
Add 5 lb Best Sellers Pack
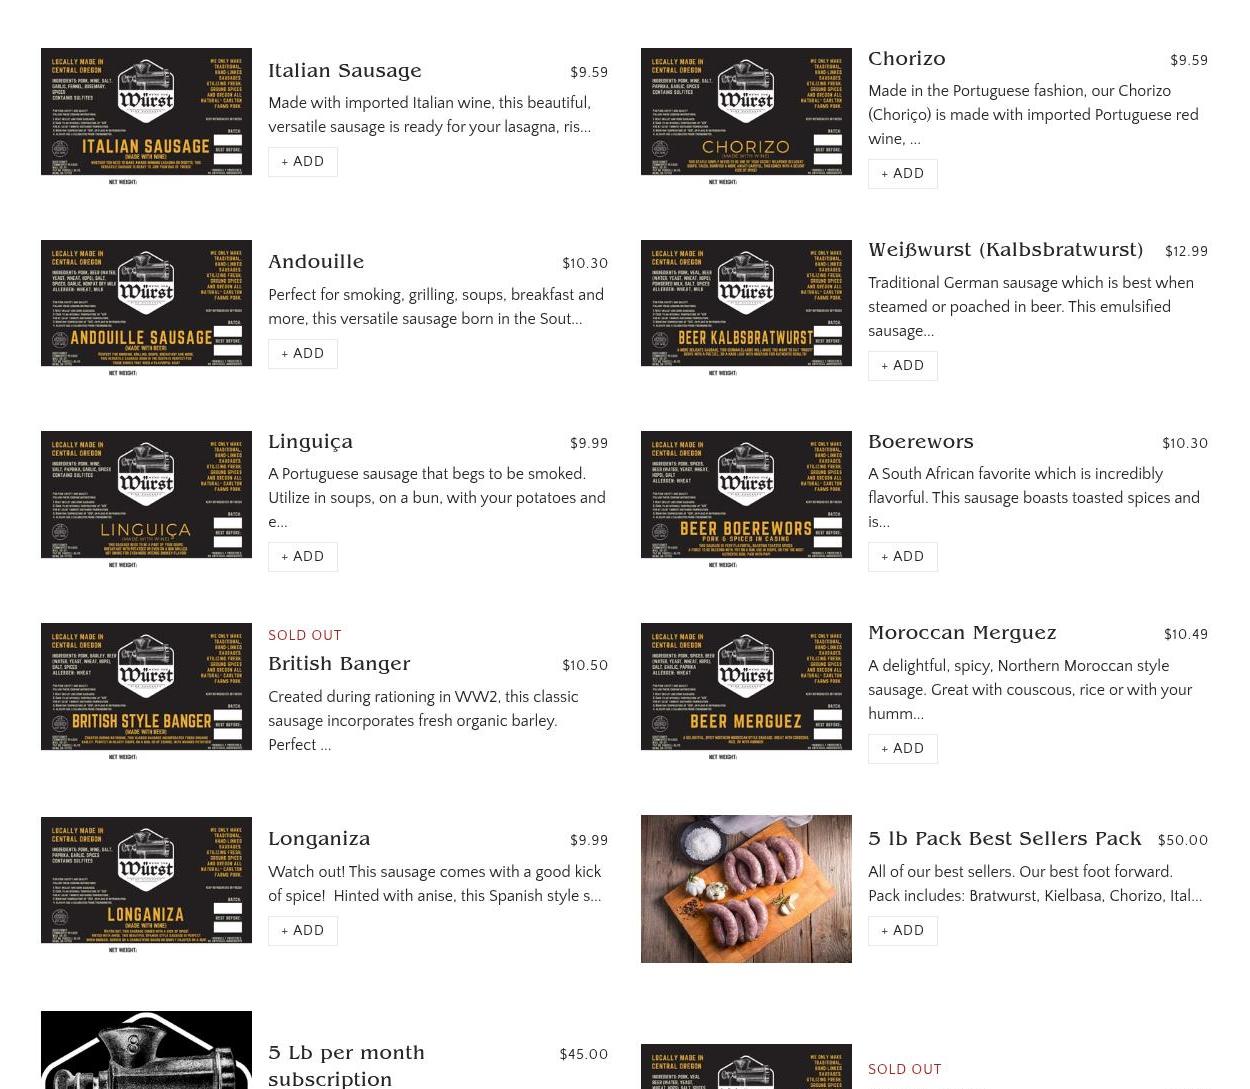pos(903,931)
